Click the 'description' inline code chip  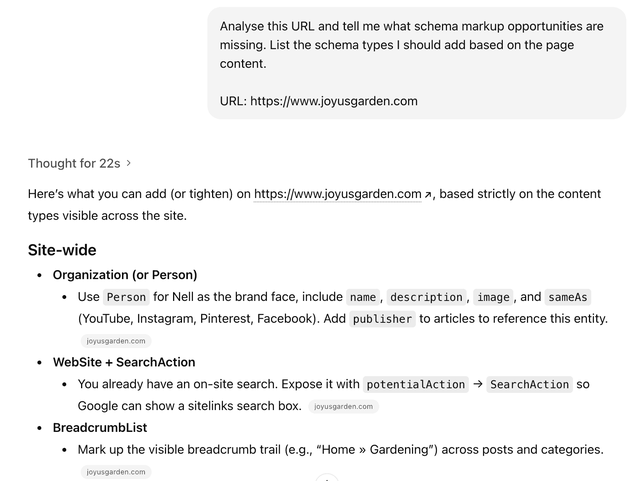point(426,297)
